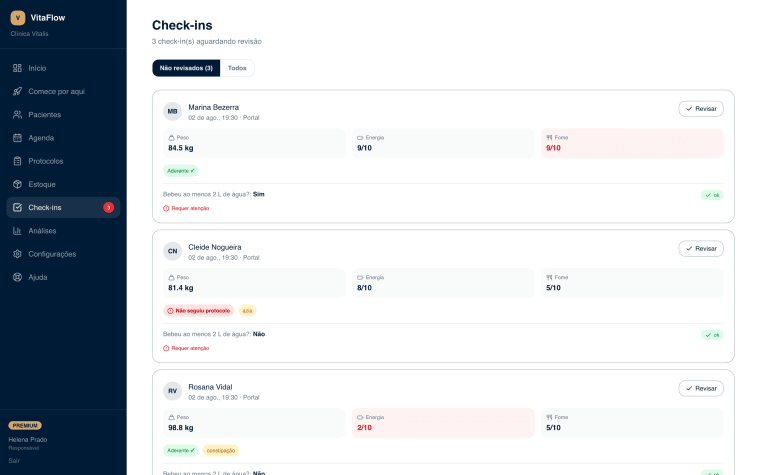
Task: Click the Rosana Vidal name
Action: [210, 387]
